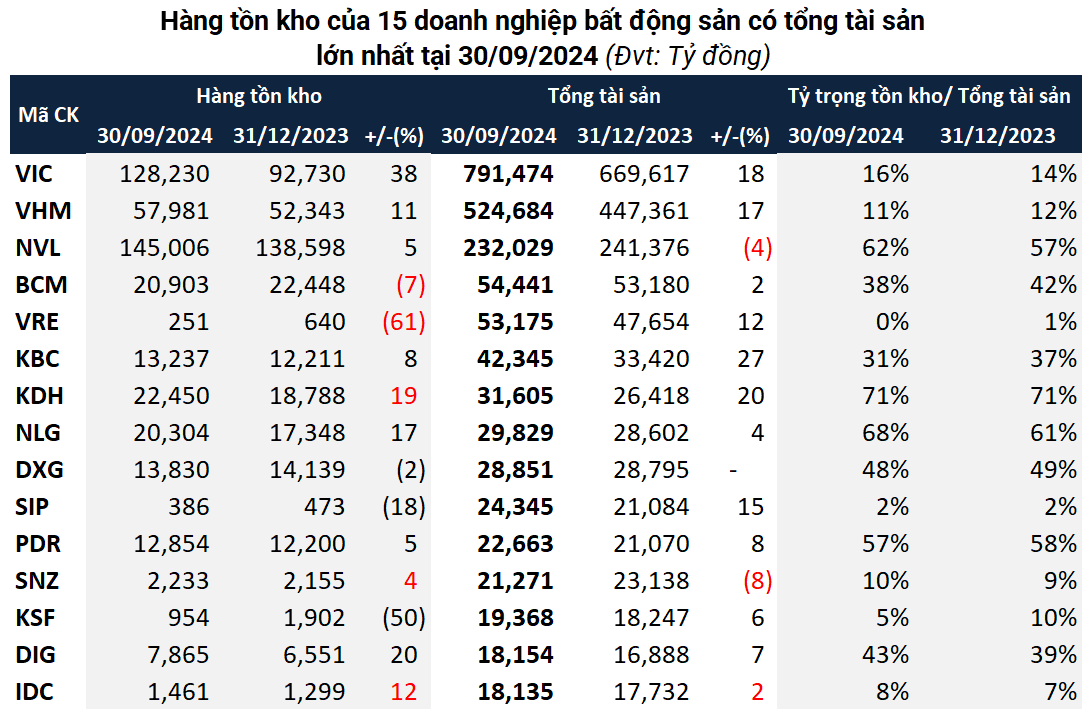Click VRE inventory ratio 0%
The image size is (1082, 709).
click(x=892, y=322)
